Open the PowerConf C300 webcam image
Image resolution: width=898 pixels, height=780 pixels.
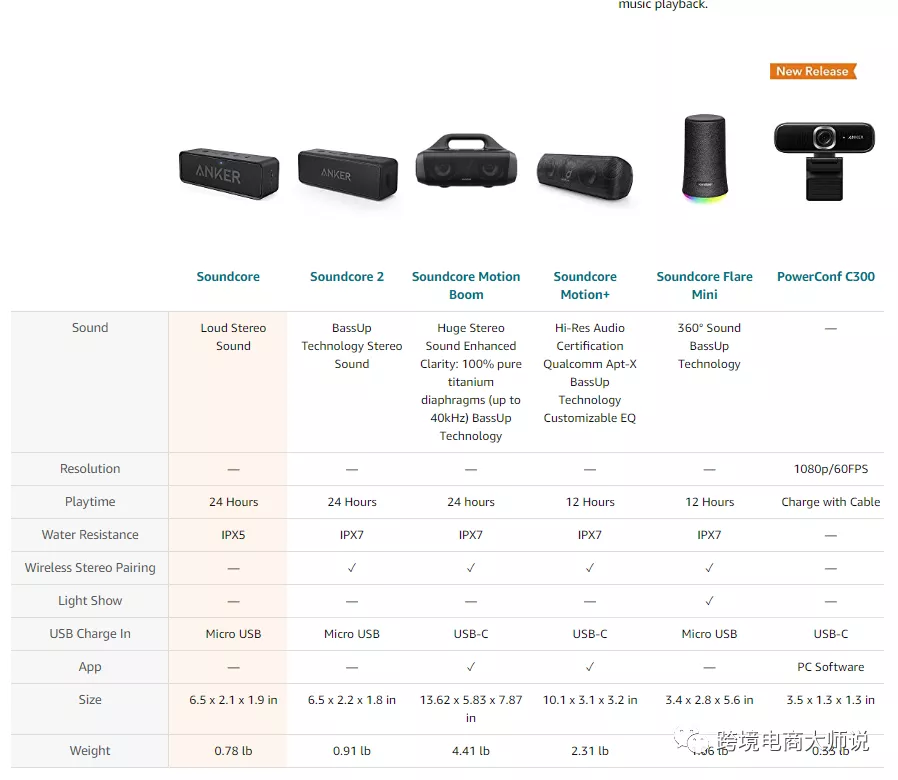point(825,161)
